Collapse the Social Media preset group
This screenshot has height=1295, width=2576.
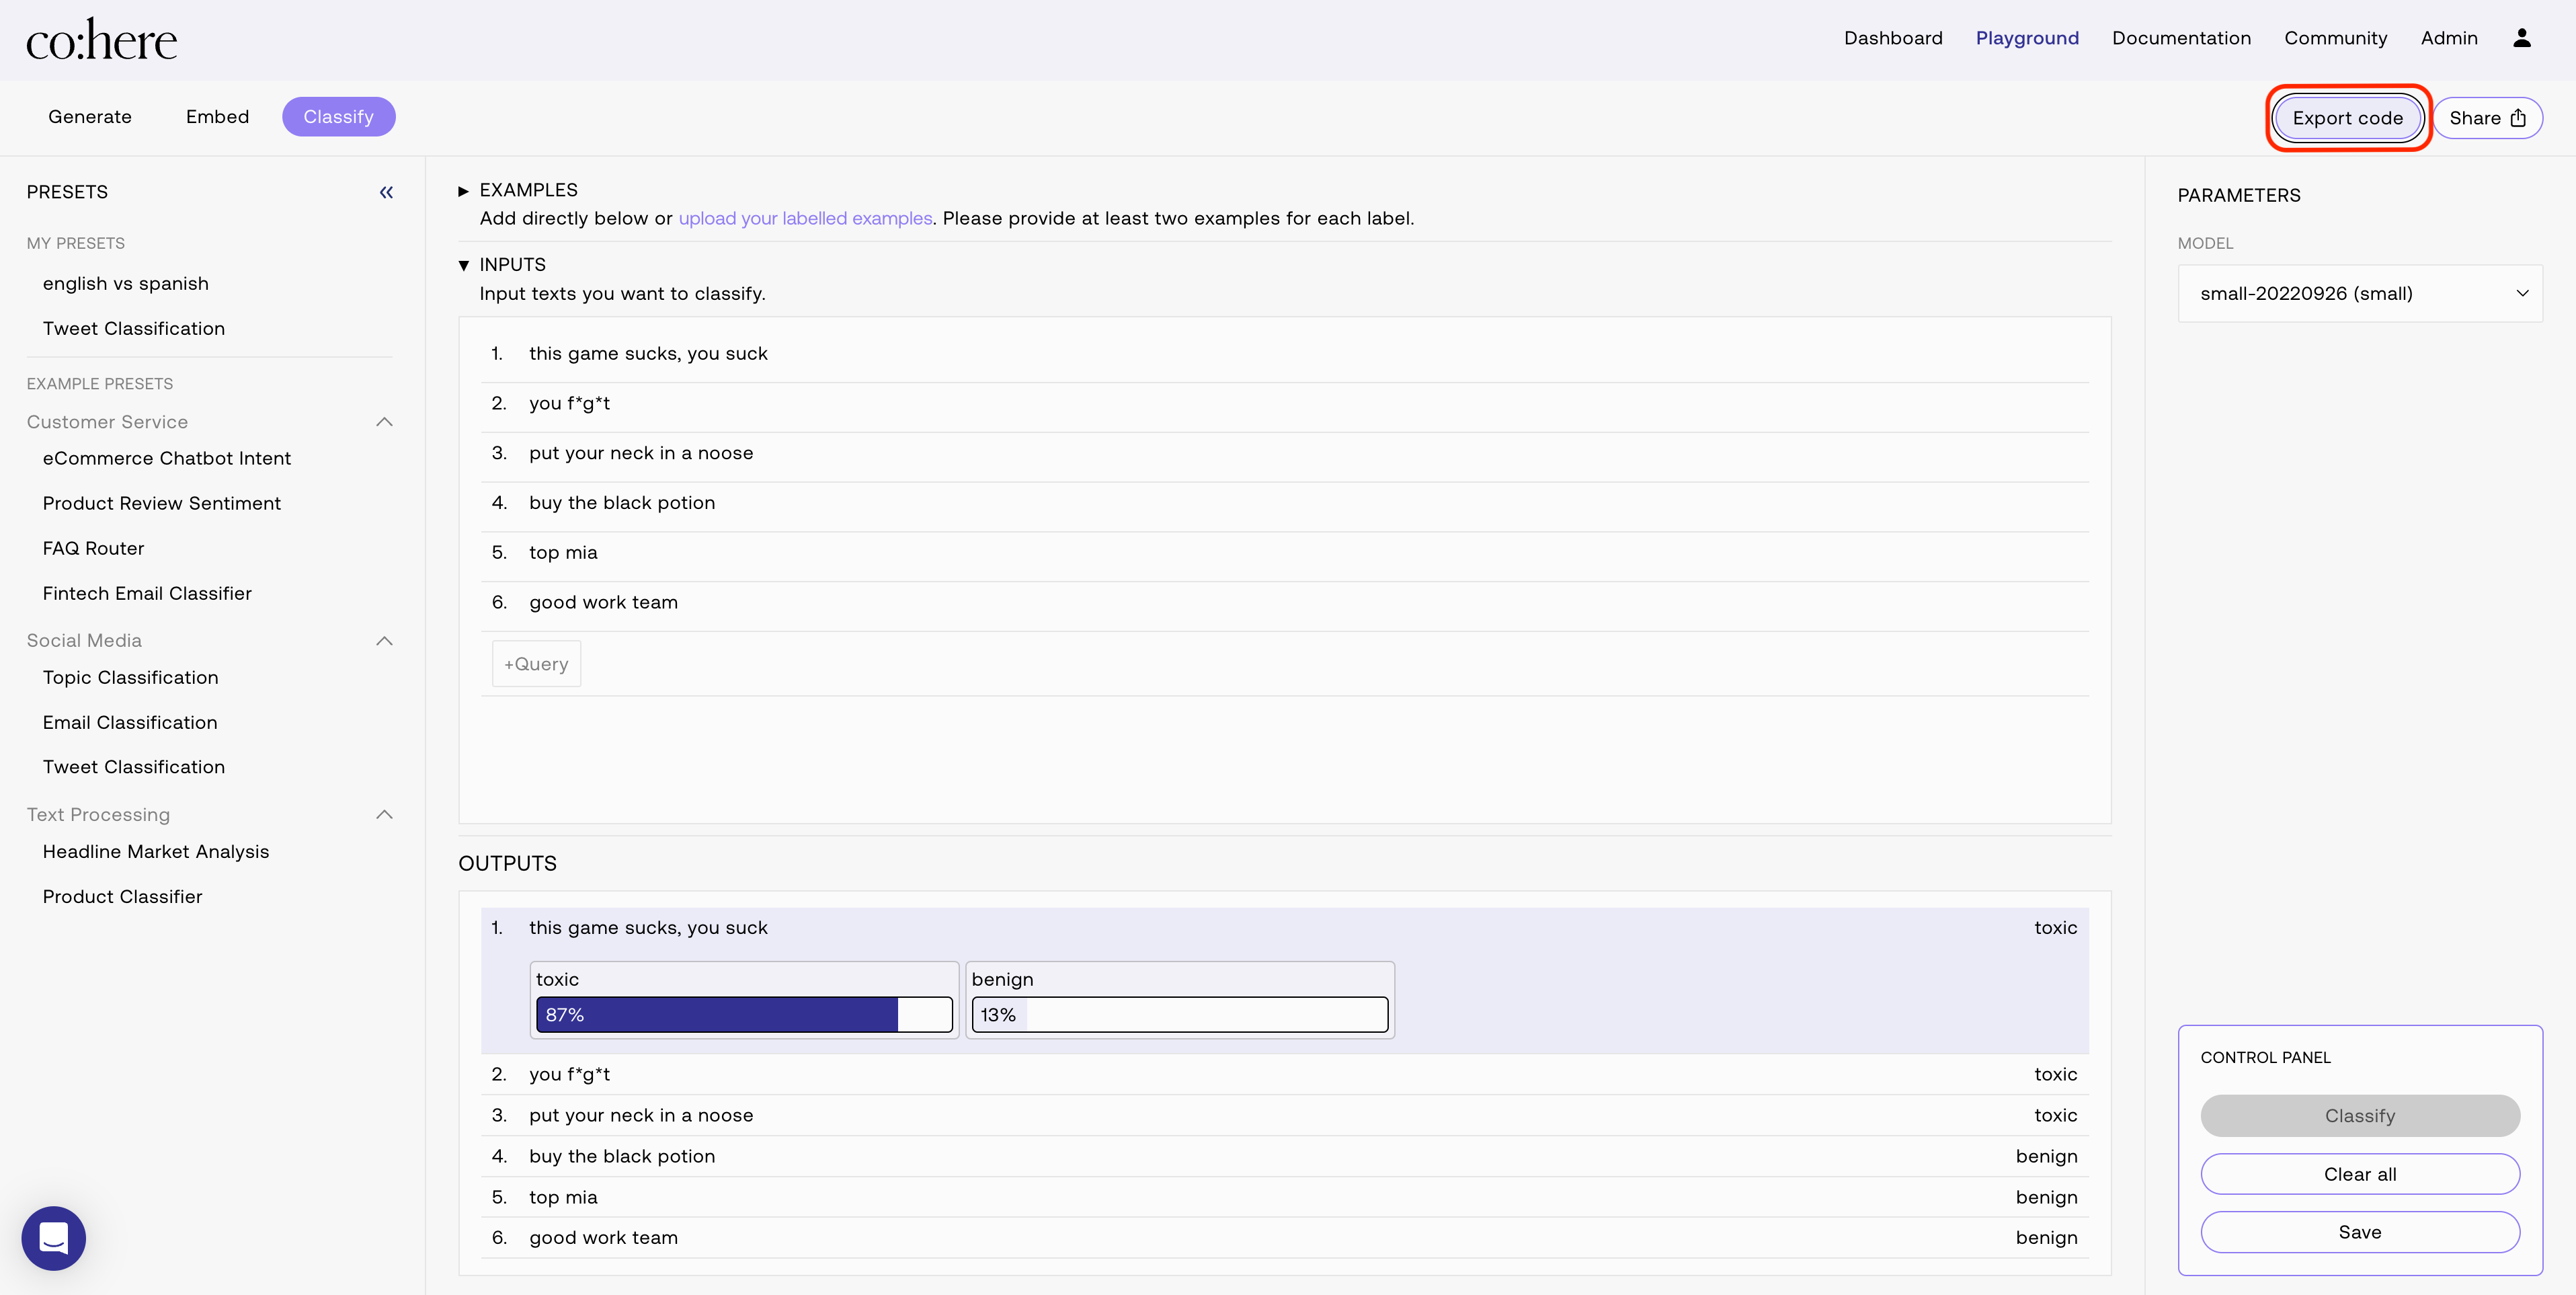(384, 641)
